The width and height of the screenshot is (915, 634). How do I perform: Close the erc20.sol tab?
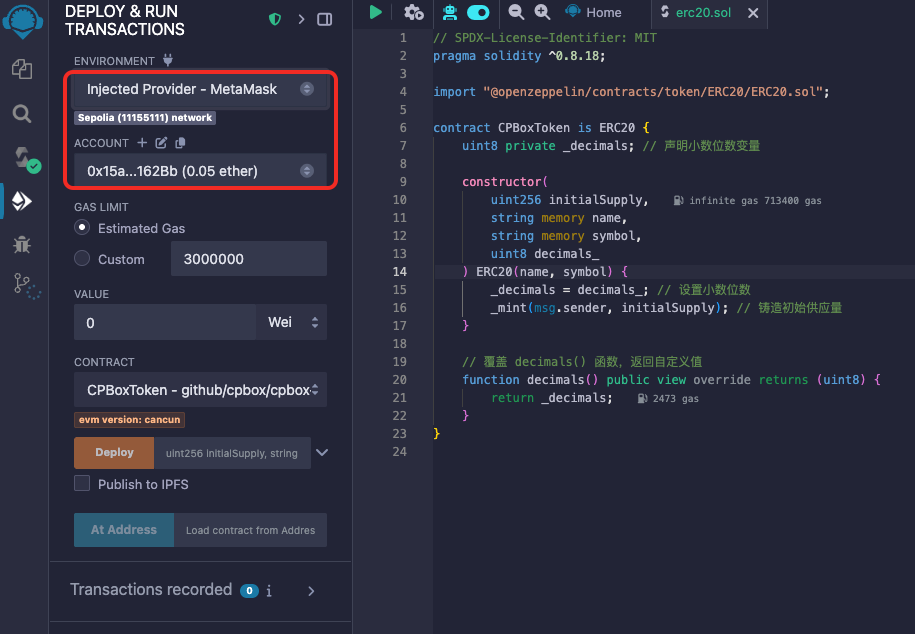click(x=753, y=13)
